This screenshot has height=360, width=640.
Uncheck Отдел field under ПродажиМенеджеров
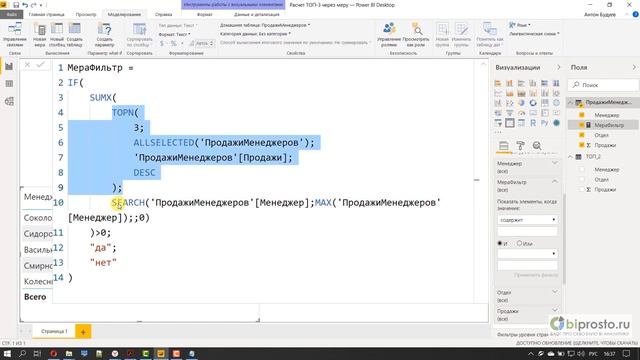click(x=582, y=135)
